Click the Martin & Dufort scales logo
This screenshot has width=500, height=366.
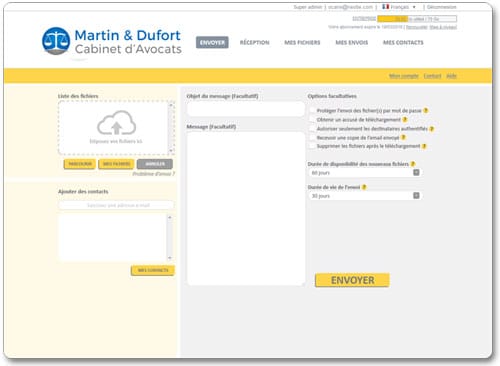(x=56, y=41)
